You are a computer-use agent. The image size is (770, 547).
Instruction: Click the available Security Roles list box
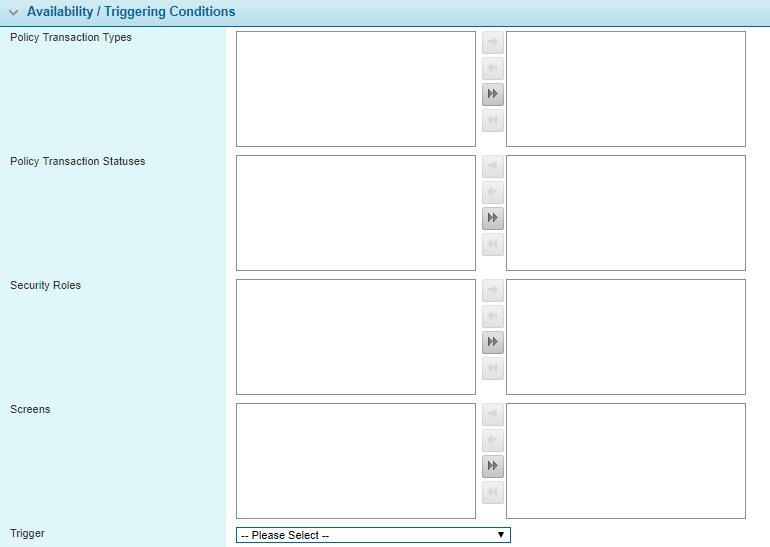355,337
